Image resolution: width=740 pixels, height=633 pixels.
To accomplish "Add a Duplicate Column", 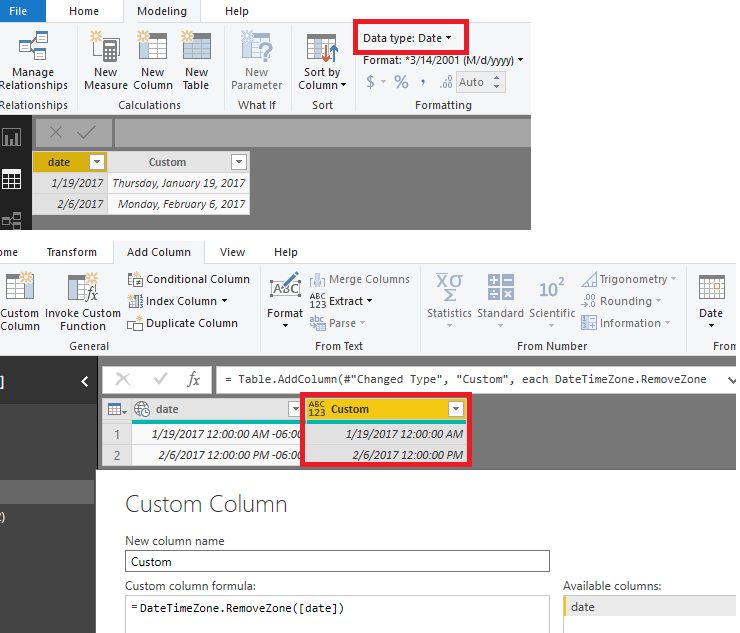I will 183,323.
